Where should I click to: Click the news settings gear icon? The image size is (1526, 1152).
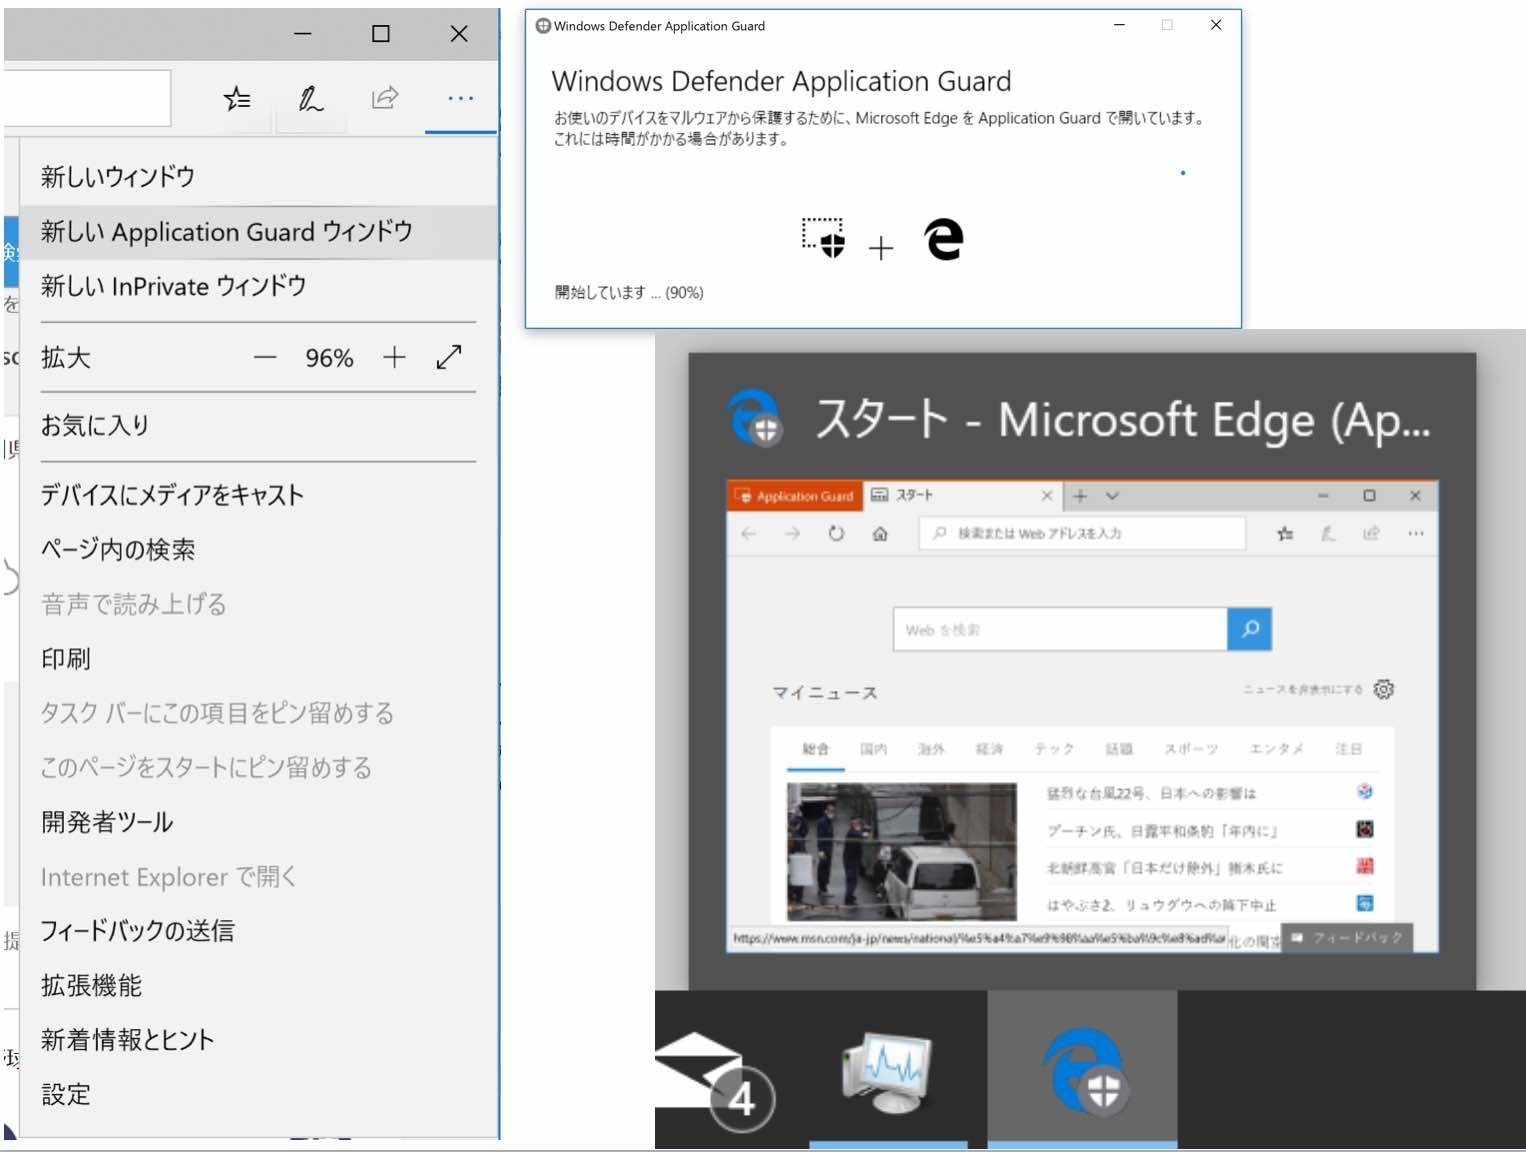point(1384,689)
